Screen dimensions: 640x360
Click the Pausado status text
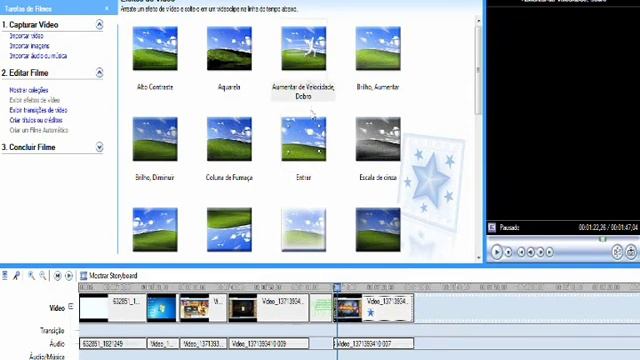(509, 228)
